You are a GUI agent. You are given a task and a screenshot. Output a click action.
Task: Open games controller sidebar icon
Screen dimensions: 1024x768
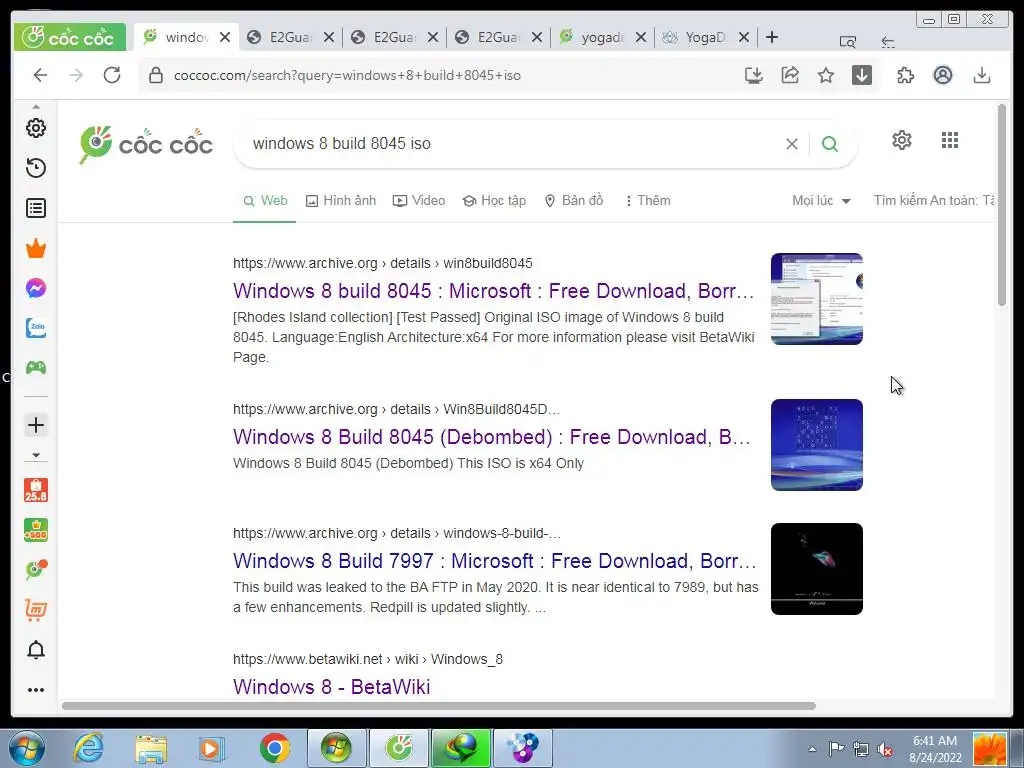click(x=36, y=368)
